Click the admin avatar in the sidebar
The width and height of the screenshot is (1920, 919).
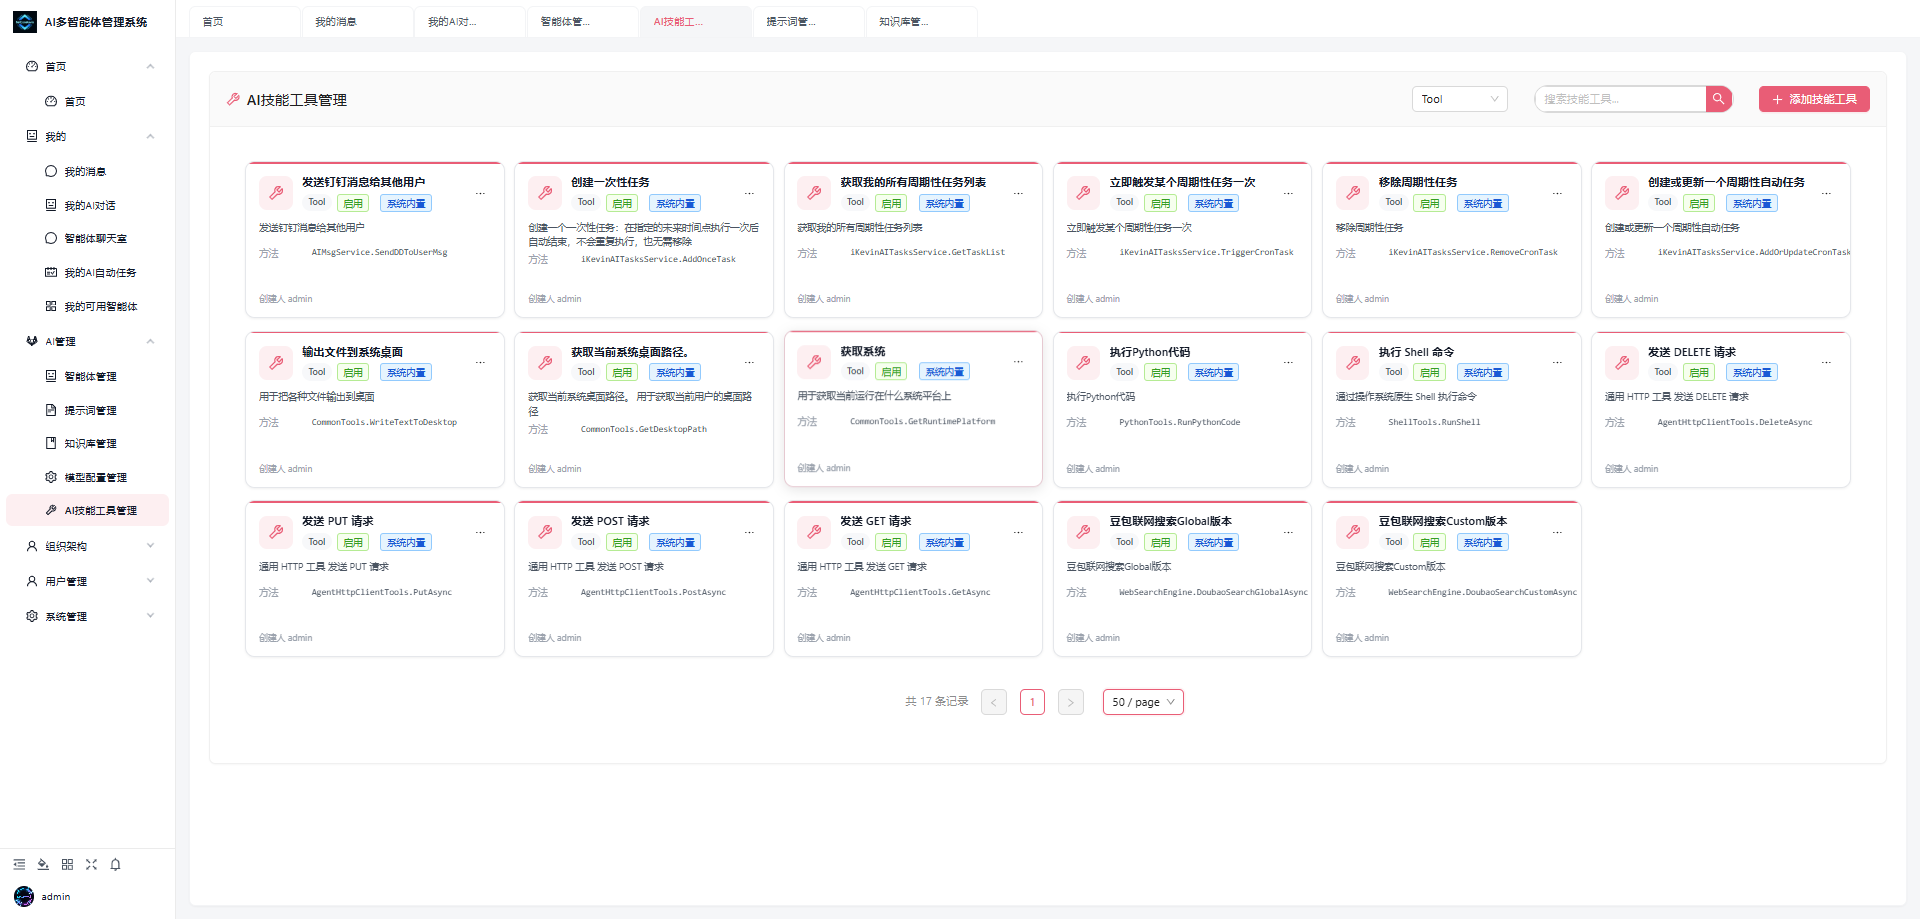[x=24, y=896]
